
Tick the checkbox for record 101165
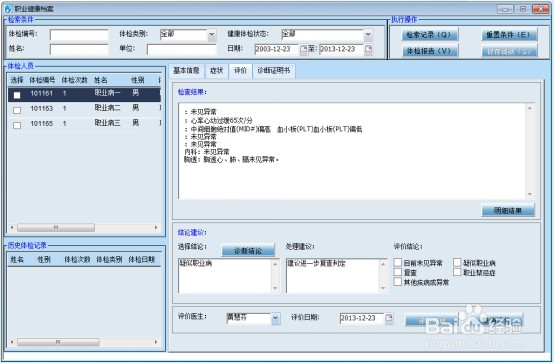(17, 125)
